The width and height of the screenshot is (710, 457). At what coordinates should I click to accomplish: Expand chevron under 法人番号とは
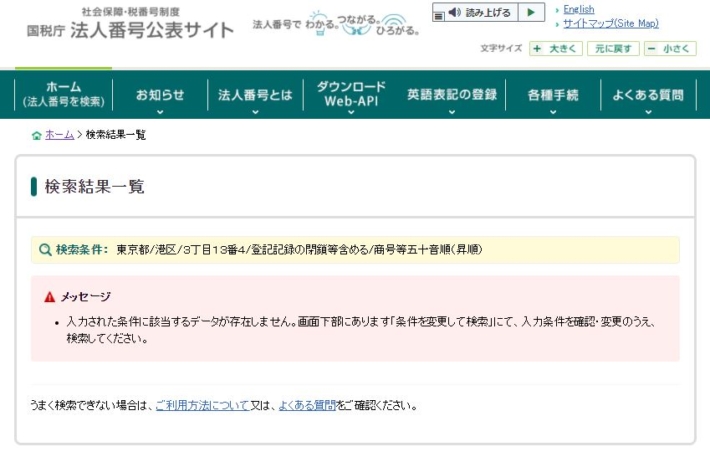255,112
